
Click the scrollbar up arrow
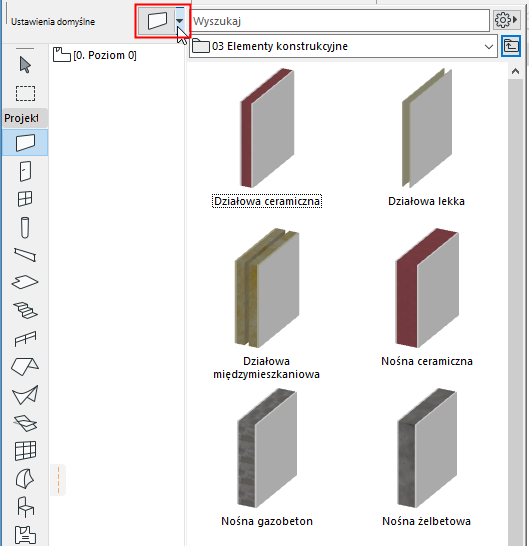(x=515, y=71)
